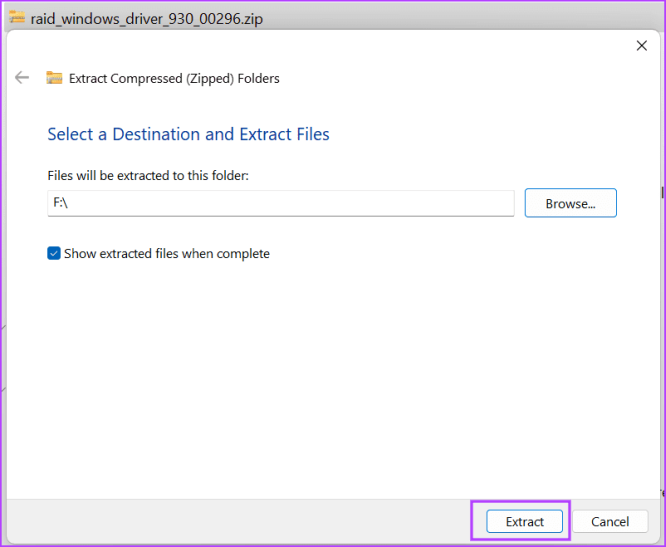Click the "Select a Destination and Extract Files" heading
The image size is (666, 547).
pos(188,134)
